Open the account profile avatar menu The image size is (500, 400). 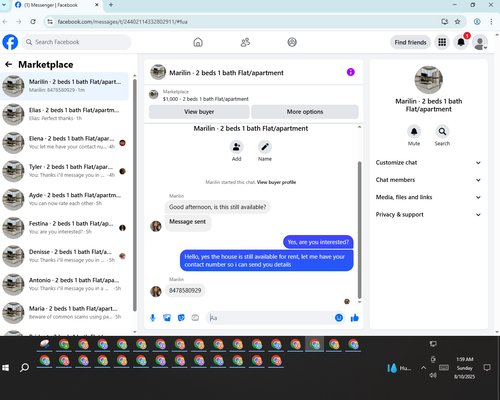480,42
